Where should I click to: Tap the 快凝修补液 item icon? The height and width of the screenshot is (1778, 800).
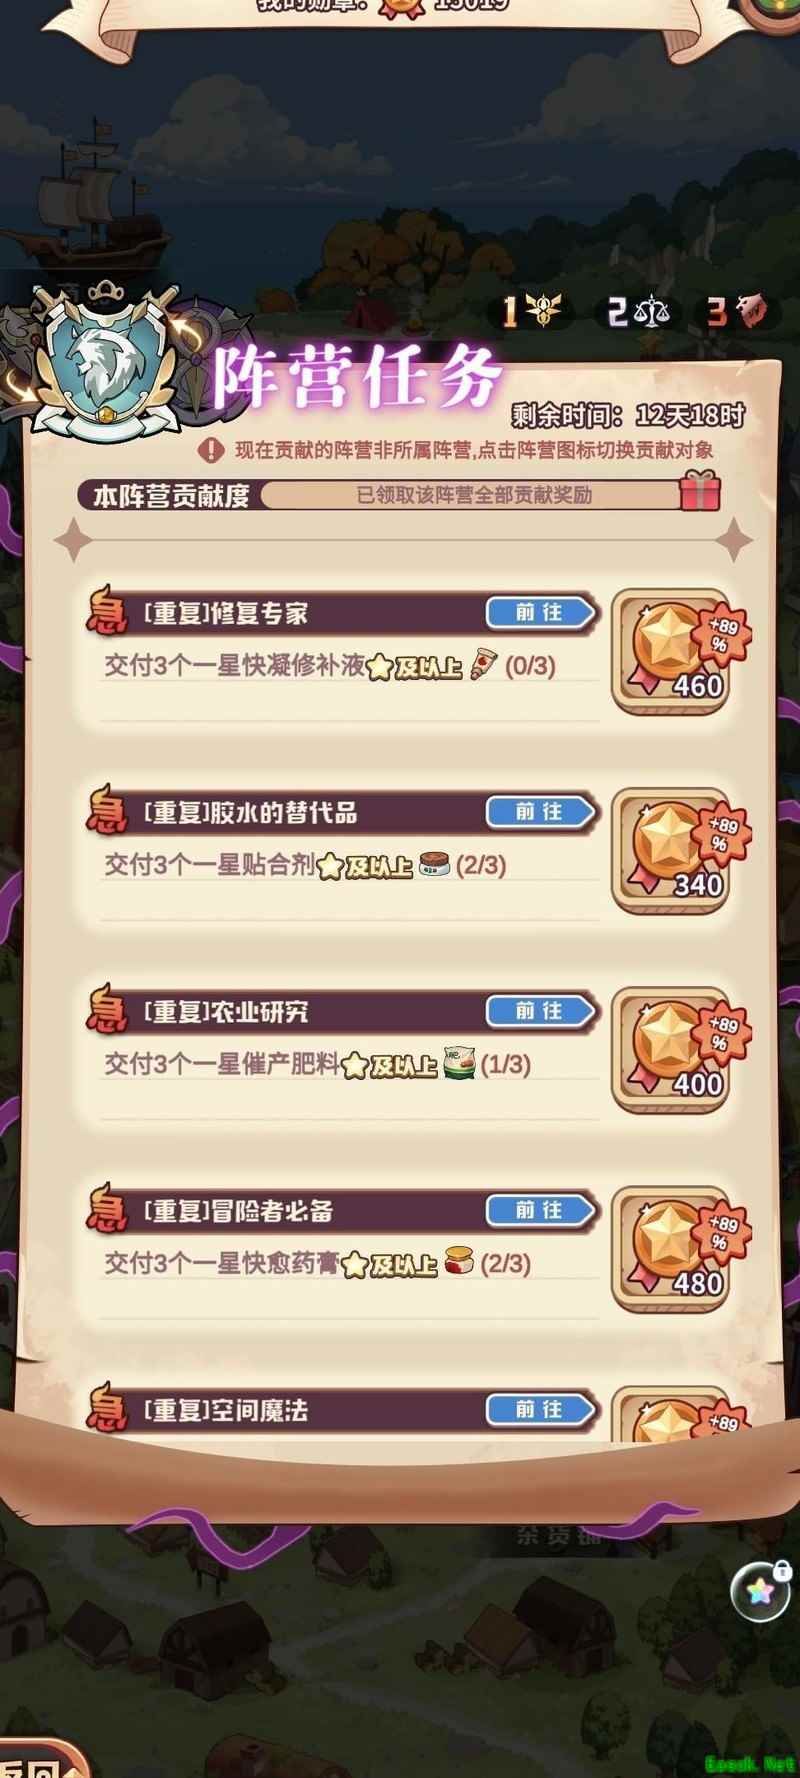click(484, 665)
